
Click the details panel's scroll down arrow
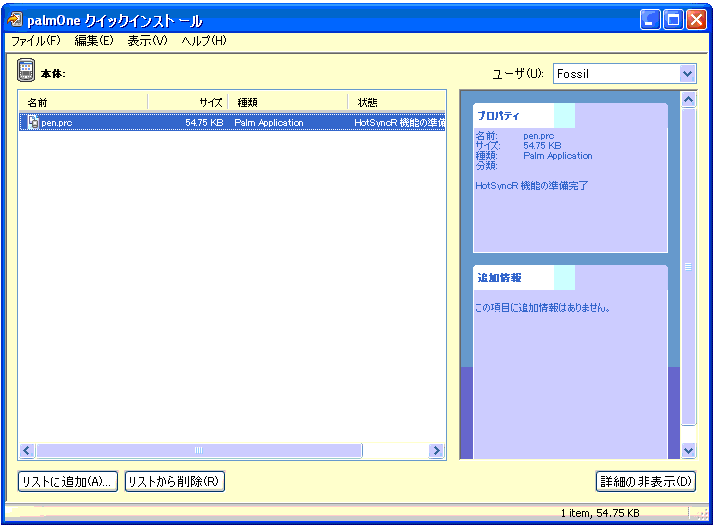pyautogui.click(x=688, y=451)
